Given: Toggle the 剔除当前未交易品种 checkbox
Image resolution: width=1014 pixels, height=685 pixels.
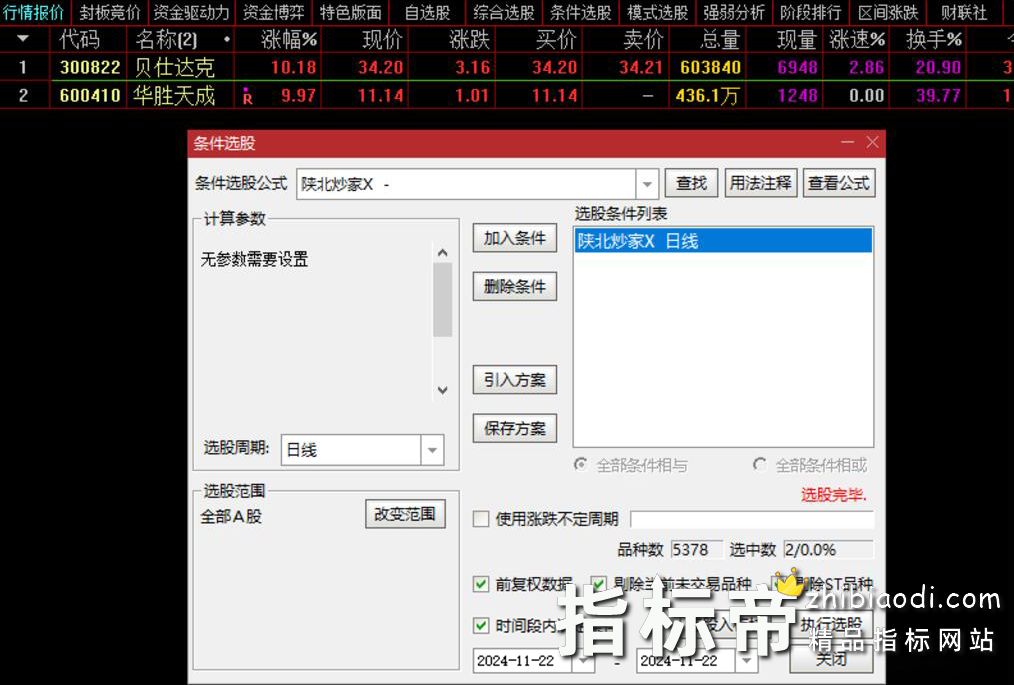Looking at the screenshot, I should coord(599,584).
